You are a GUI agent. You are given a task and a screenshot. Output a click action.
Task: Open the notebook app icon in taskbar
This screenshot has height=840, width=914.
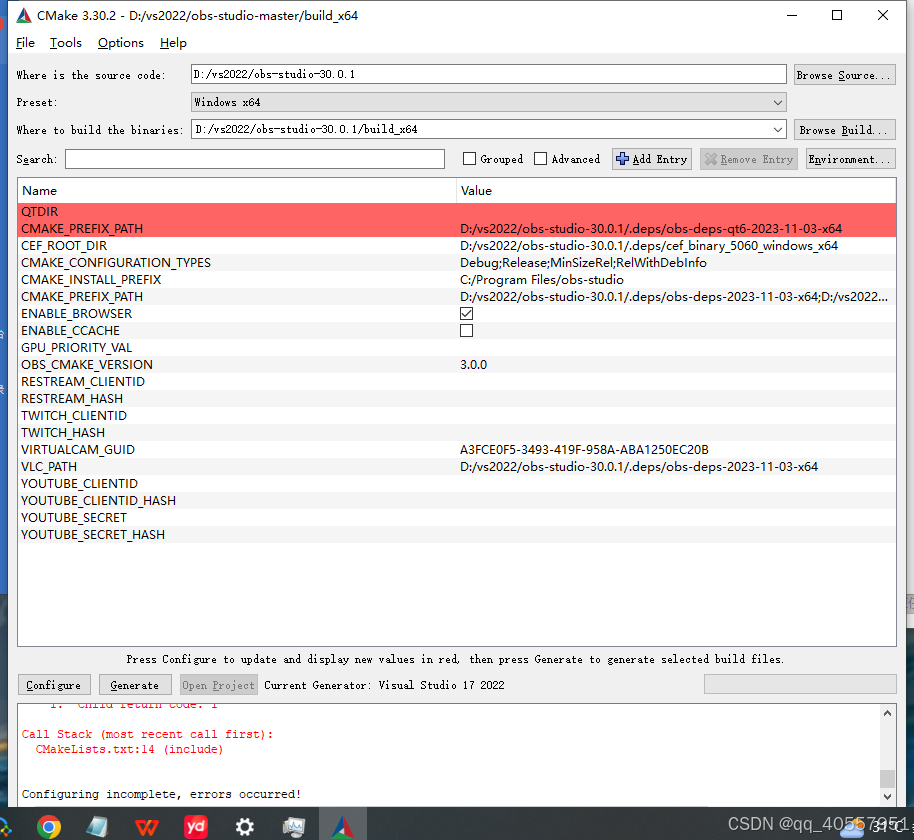tap(97, 826)
